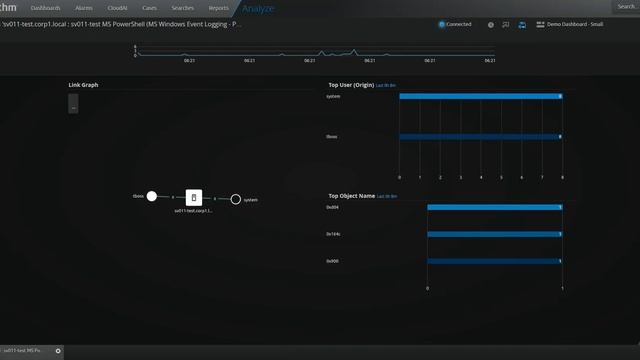Screen dimensions: 640x360
Task: Click the 'system' label in Top User chart
Action: tap(333, 96)
